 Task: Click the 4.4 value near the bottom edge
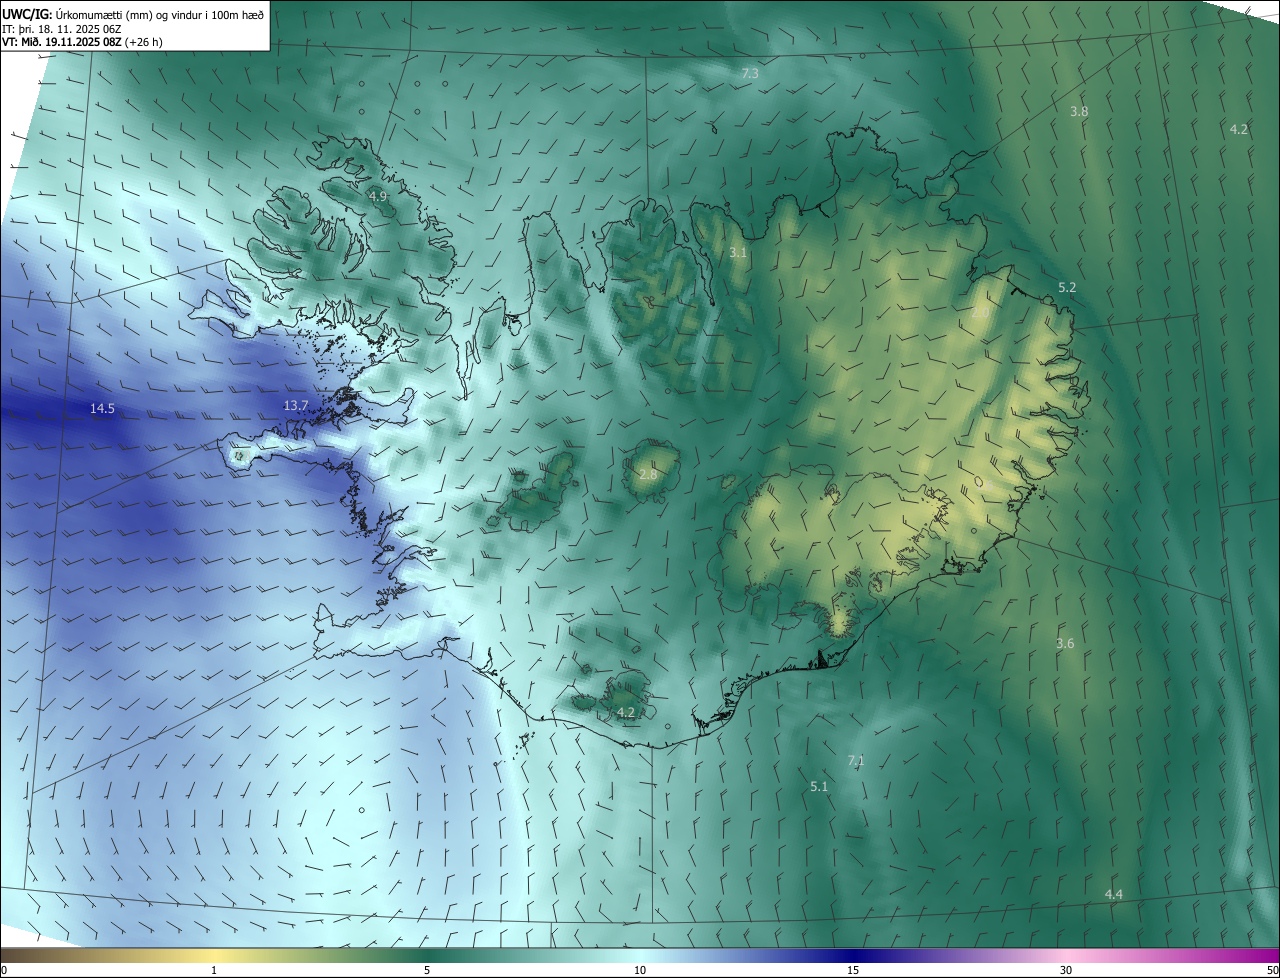point(1114,894)
